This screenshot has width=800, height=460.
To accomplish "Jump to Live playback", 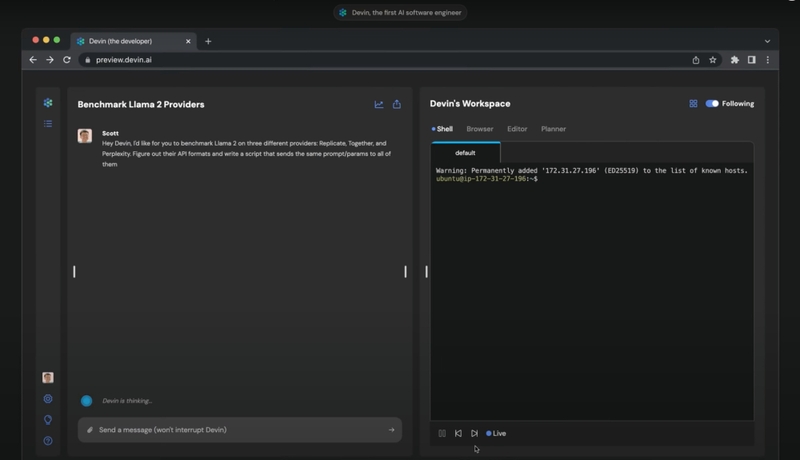I will (496, 433).
